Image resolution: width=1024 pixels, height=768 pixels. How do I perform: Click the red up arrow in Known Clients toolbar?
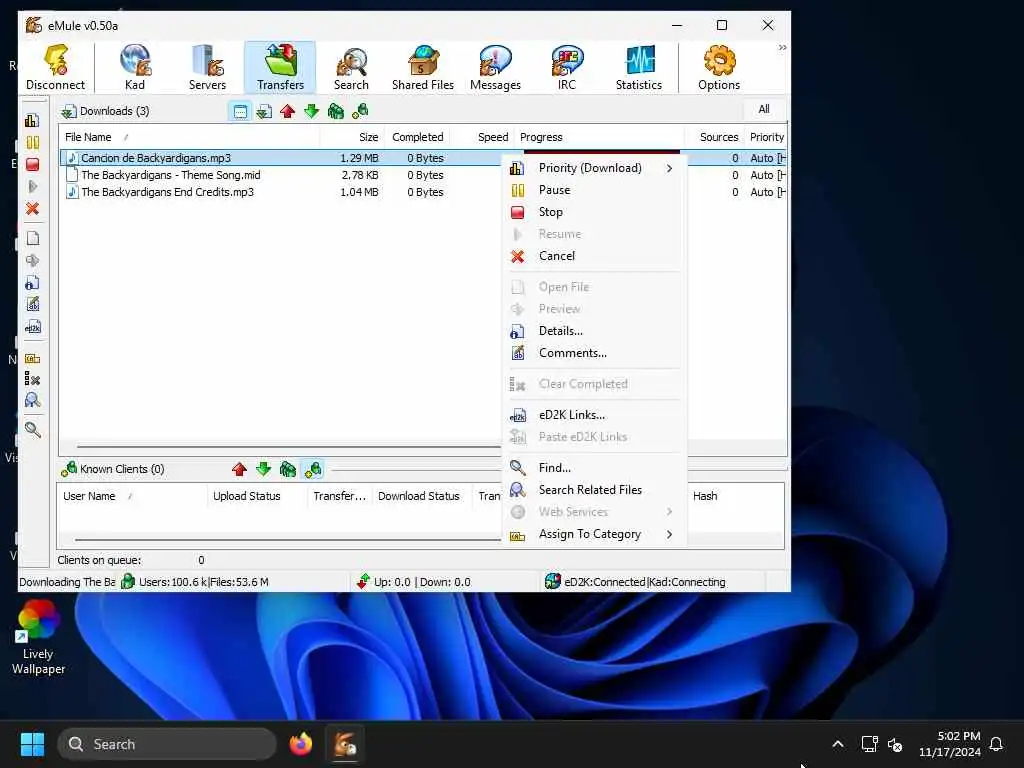pos(239,470)
